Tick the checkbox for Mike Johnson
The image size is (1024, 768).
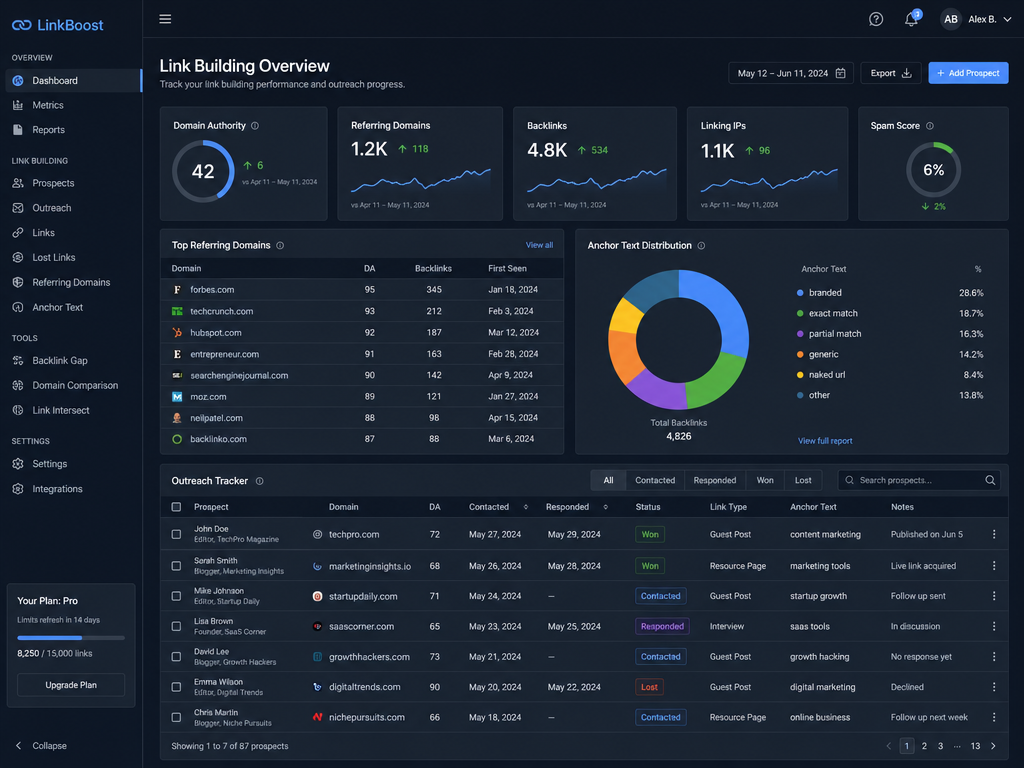coord(176,596)
